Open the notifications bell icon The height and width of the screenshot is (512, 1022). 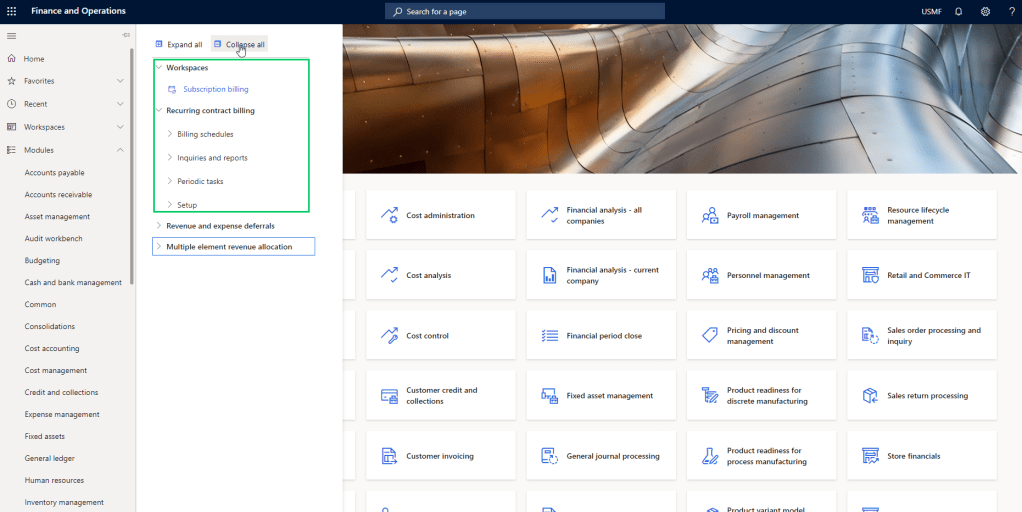tap(958, 11)
